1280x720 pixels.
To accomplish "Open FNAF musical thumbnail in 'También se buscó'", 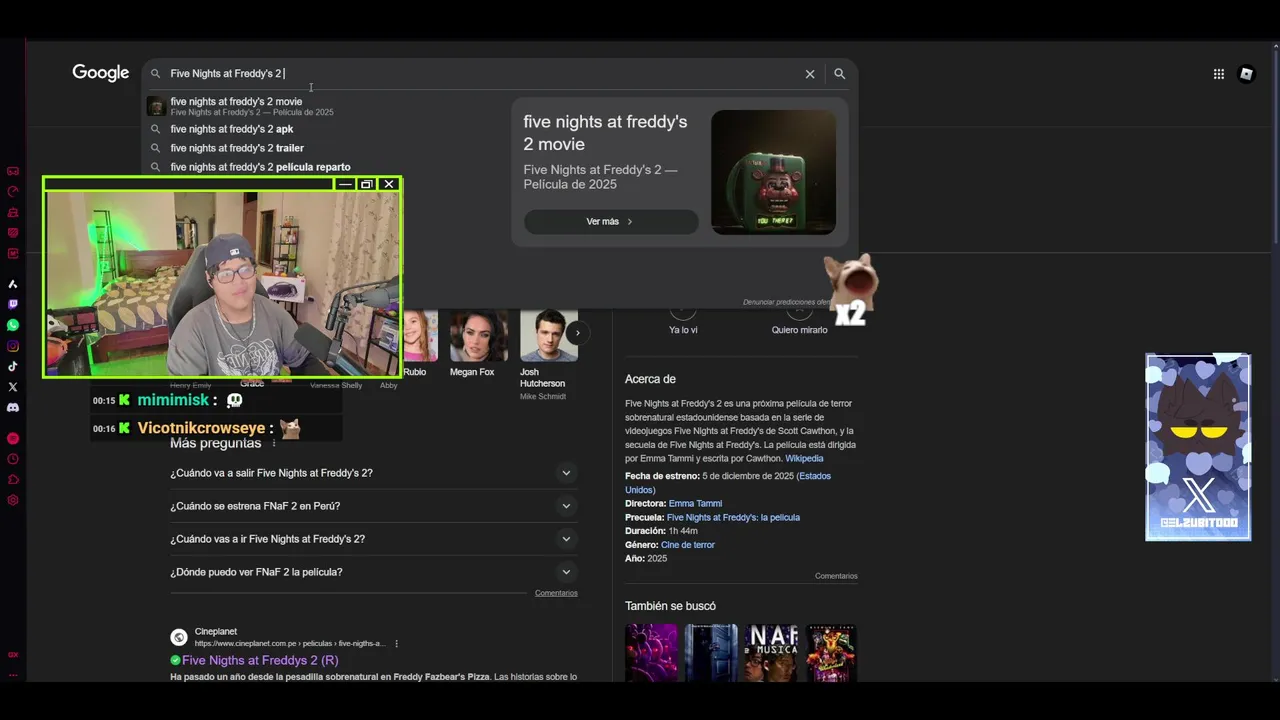I will tap(771, 653).
